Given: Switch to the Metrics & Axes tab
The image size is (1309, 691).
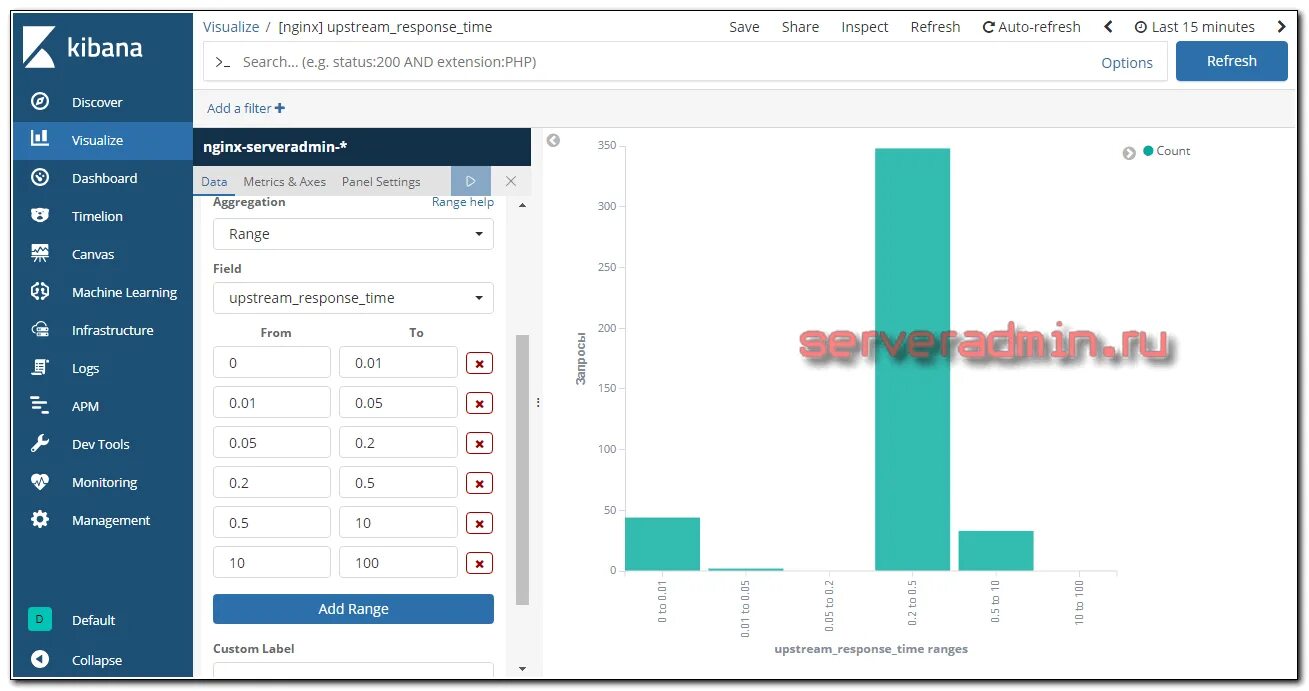Looking at the screenshot, I should [285, 182].
